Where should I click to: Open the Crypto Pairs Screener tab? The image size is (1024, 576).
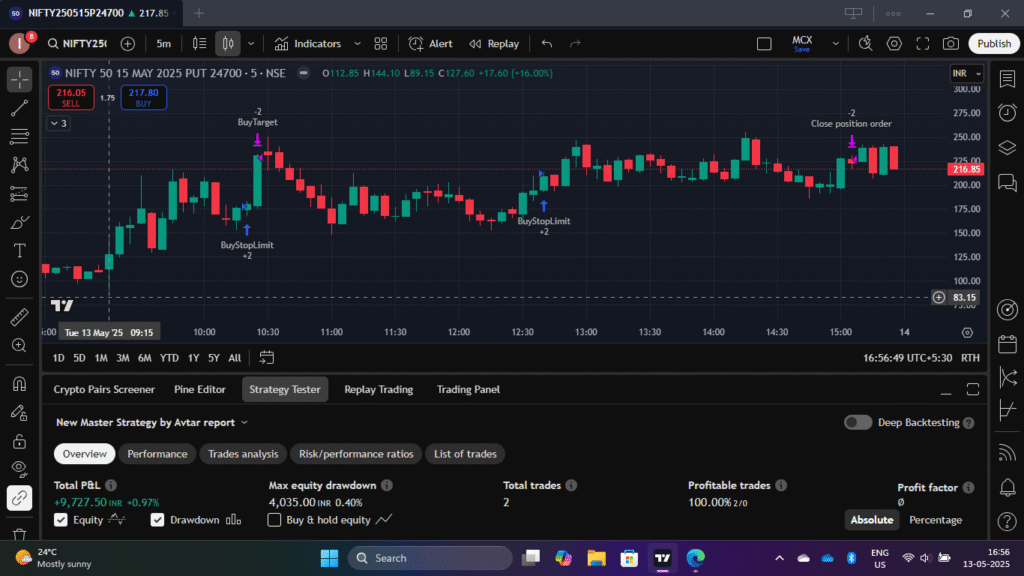click(x=104, y=389)
